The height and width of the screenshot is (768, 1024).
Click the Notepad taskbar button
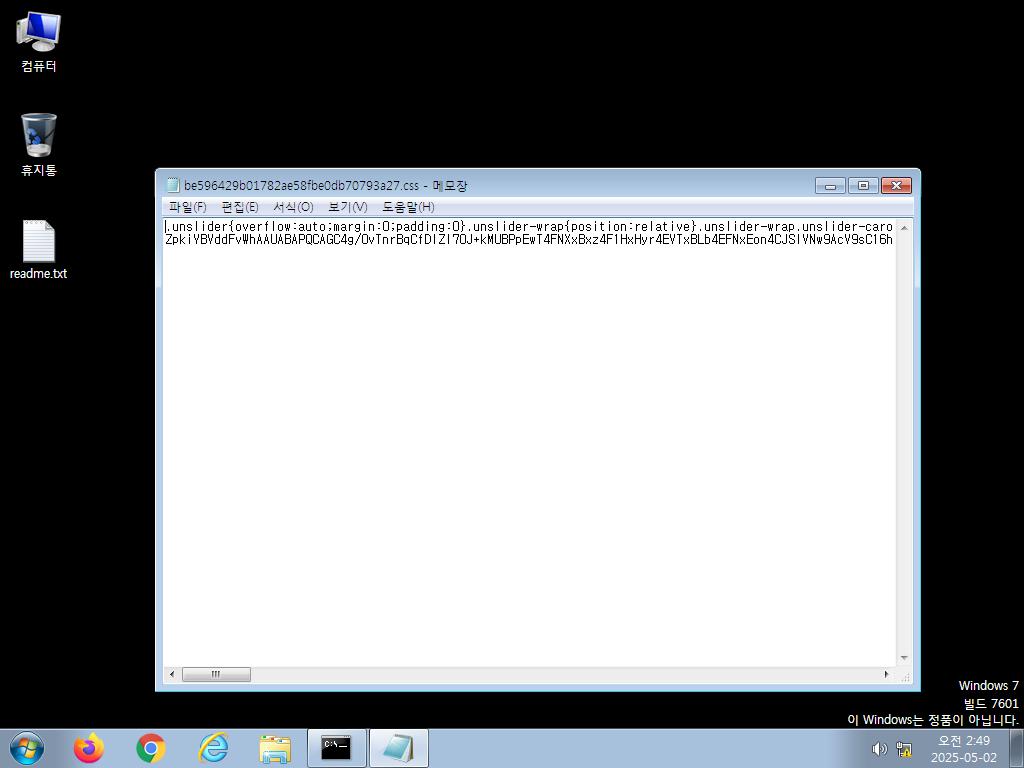coord(399,748)
